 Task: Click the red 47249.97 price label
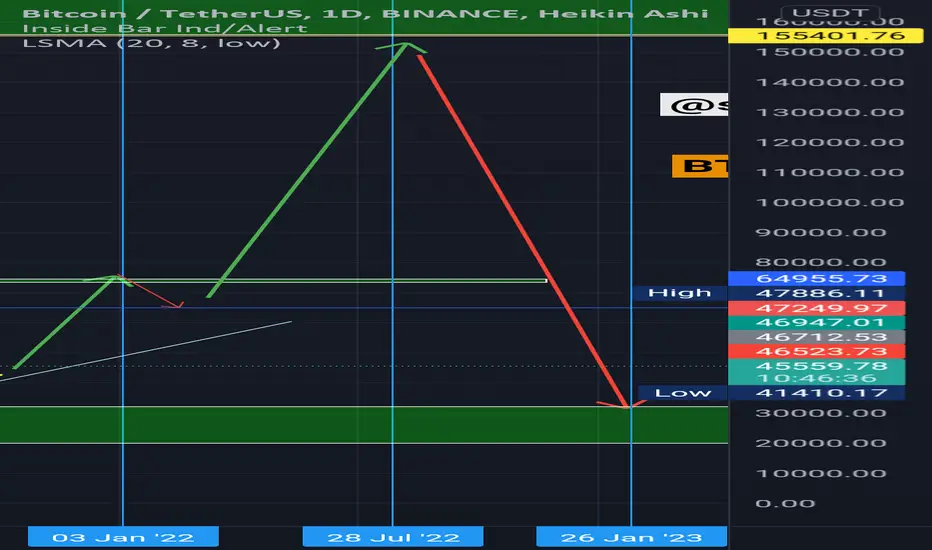pyautogui.click(x=817, y=308)
